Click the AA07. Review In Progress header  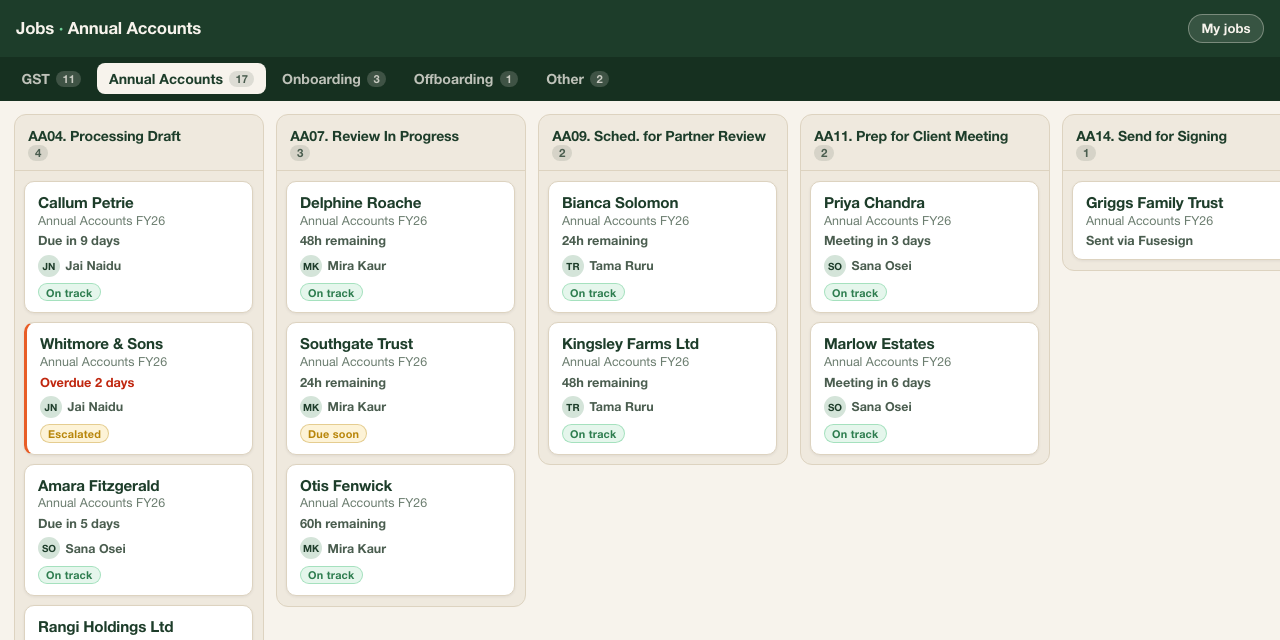[401, 143]
